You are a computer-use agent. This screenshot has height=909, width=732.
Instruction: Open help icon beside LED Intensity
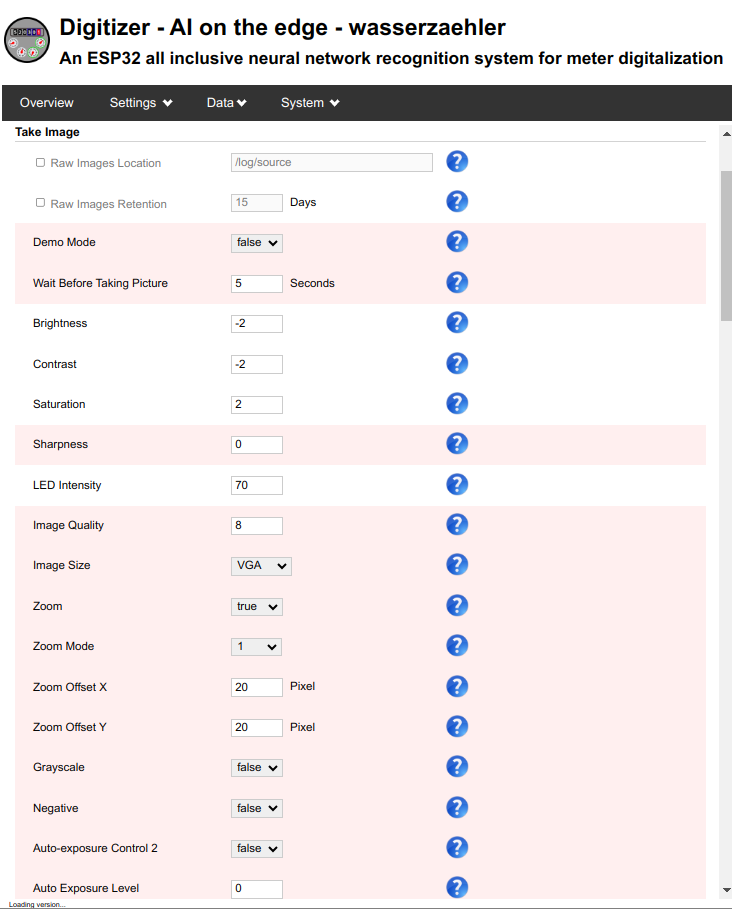click(457, 485)
